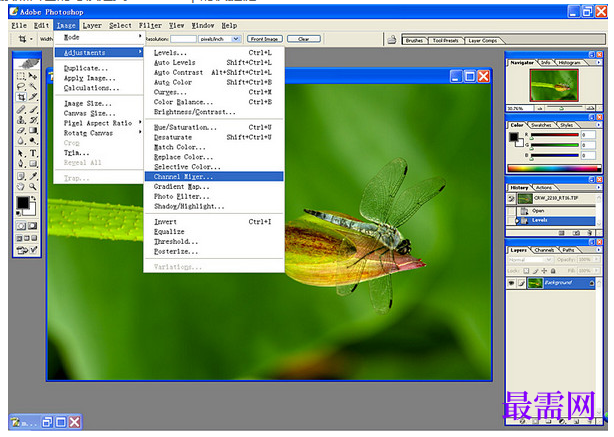Select Levels state in History palette
Viewport: 614px width, 437px height.
556,220
